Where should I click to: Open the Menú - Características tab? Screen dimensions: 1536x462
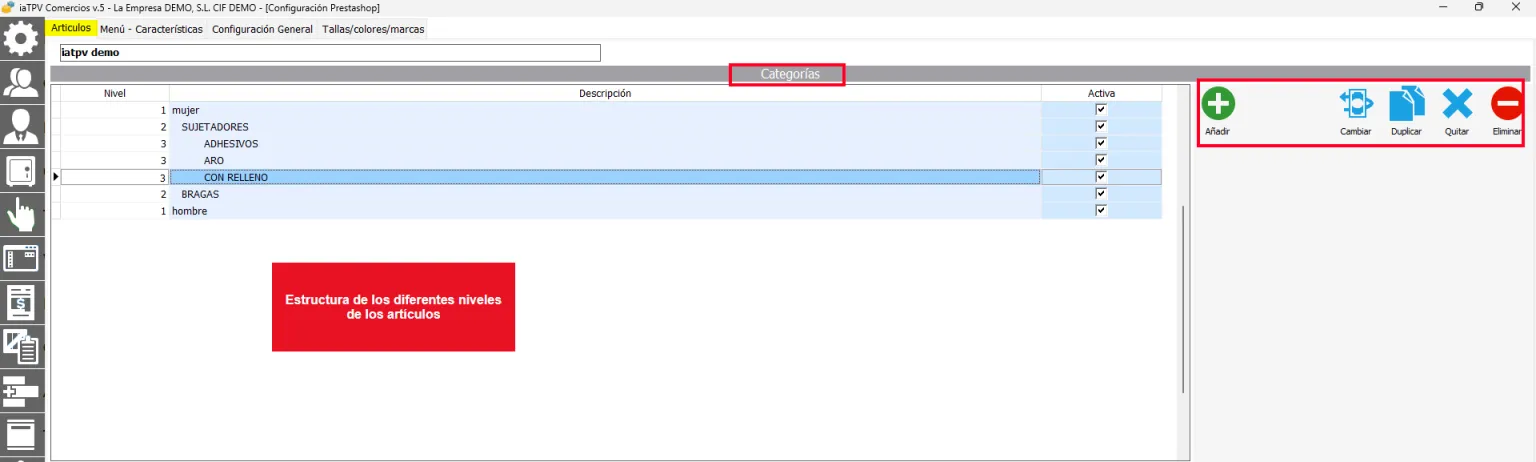point(151,29)
